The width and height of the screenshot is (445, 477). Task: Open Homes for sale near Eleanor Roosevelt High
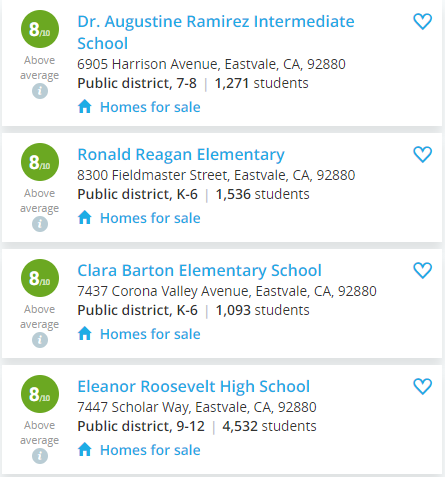pyautogui.click(x=150, y=450)
